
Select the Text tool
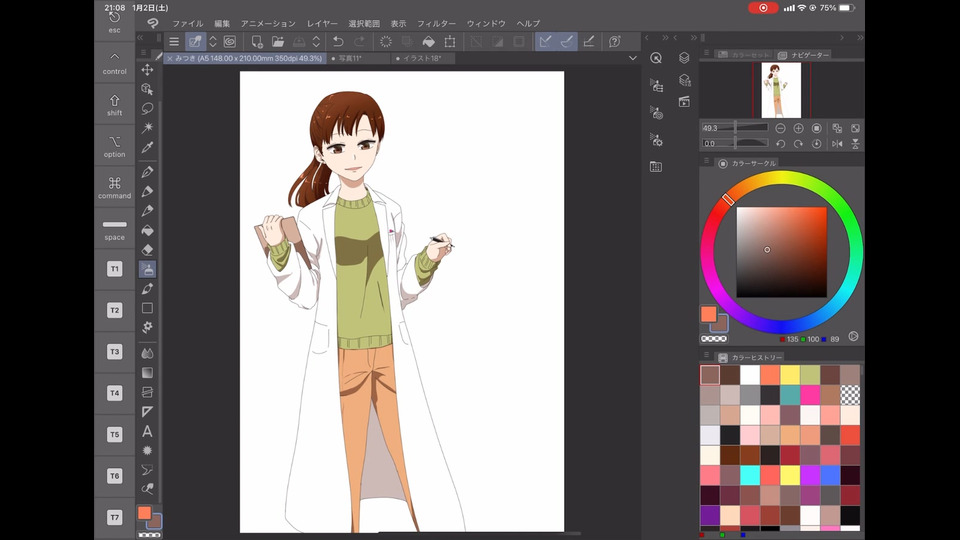[x=147, y=431]
